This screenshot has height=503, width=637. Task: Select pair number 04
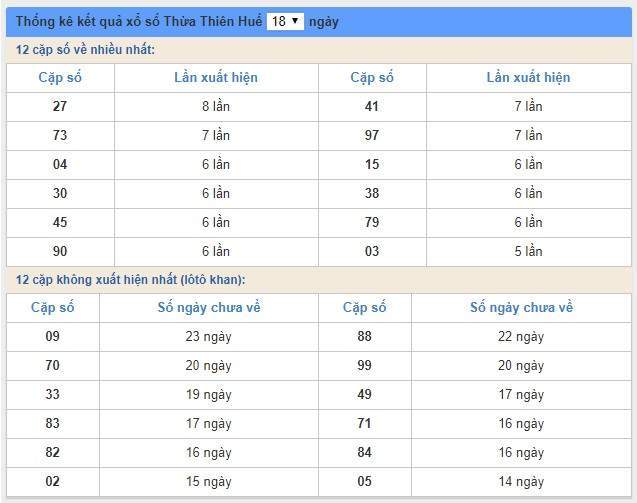click(x=60, y=165)
